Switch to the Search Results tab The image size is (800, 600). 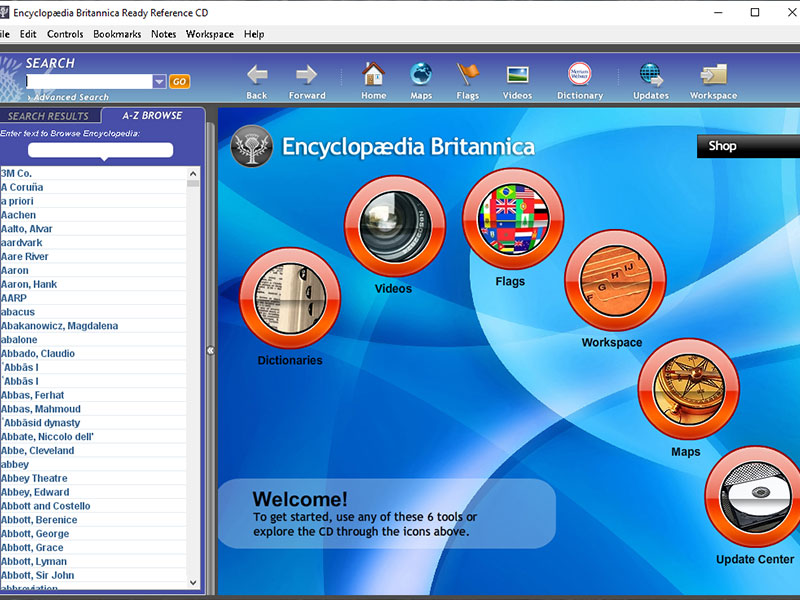48,116
